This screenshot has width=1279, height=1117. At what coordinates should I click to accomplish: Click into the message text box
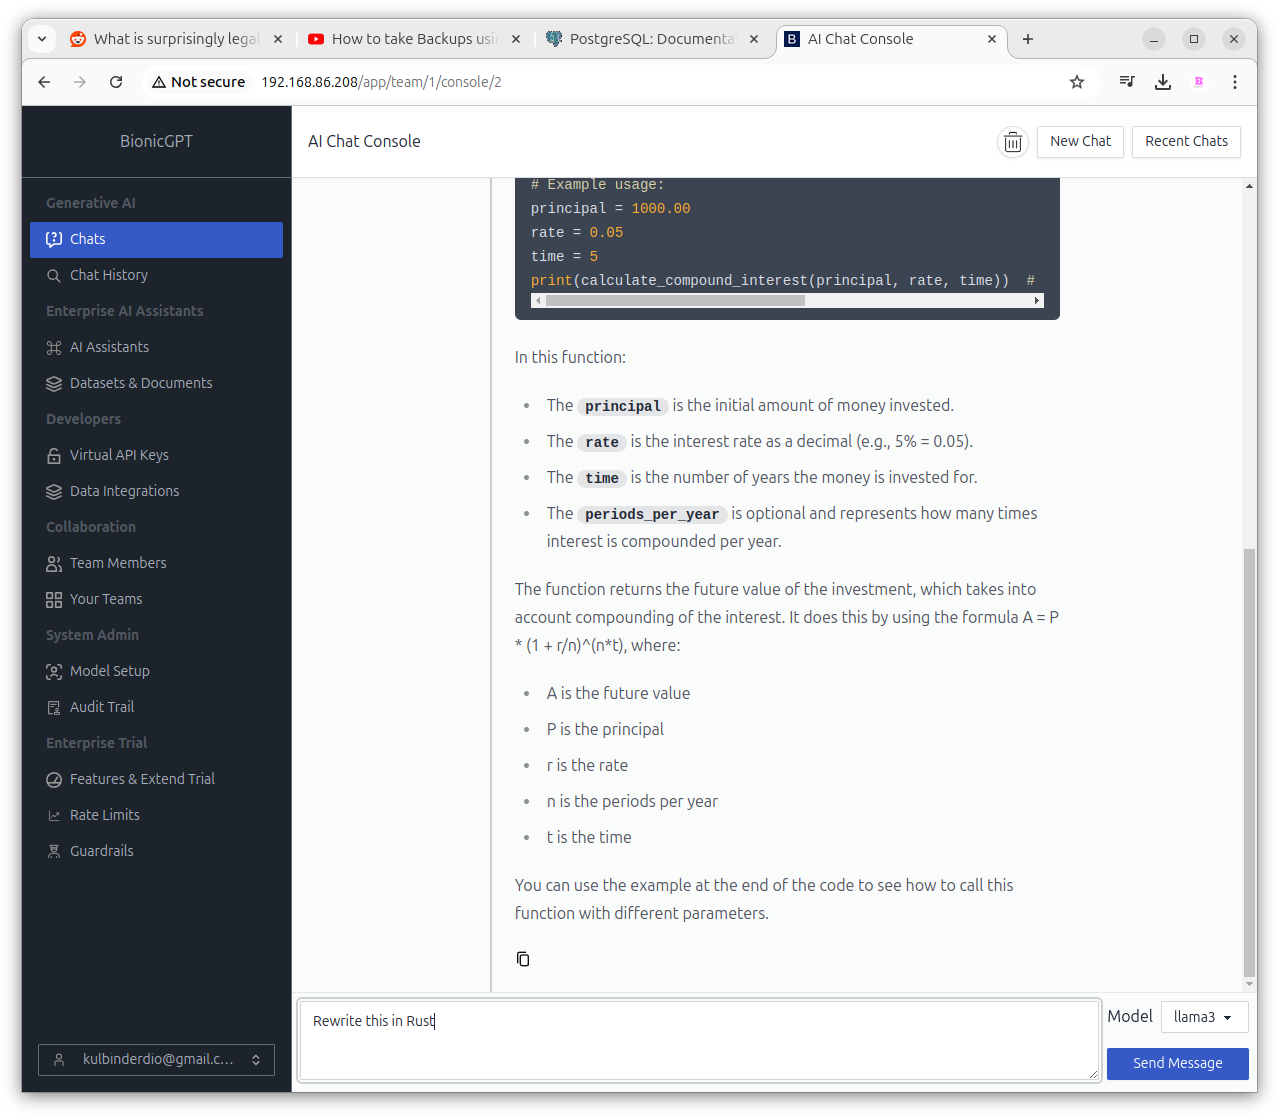tap(698, 1040)
